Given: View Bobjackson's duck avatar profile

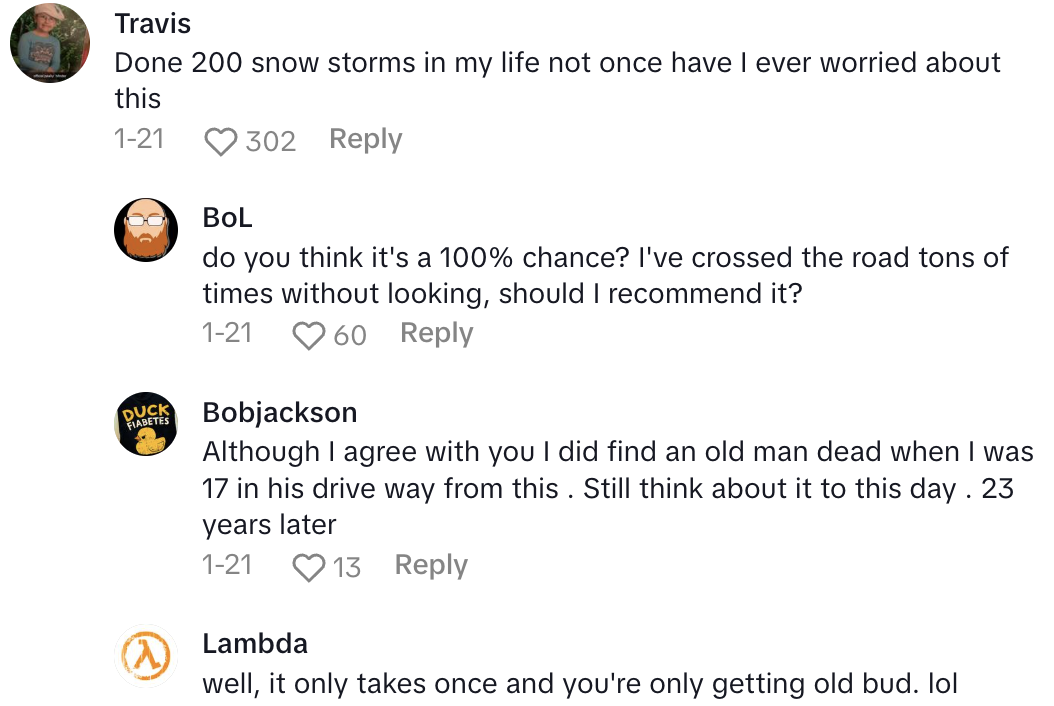Looking at the screenshot, I should pos(146,424).
